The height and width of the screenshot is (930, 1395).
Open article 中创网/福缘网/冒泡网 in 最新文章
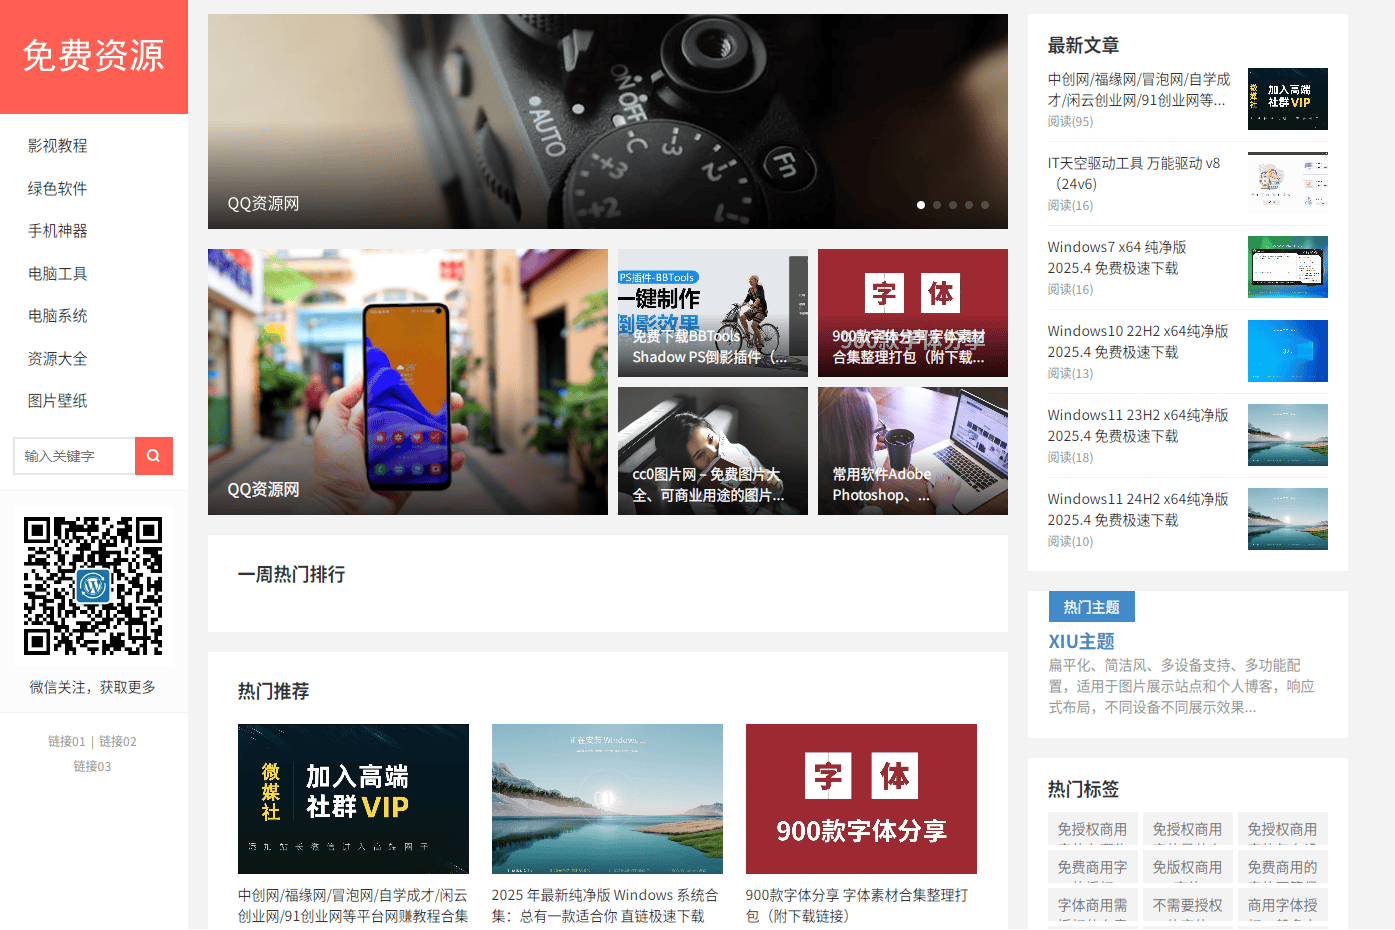click(x=1139, y=89)
